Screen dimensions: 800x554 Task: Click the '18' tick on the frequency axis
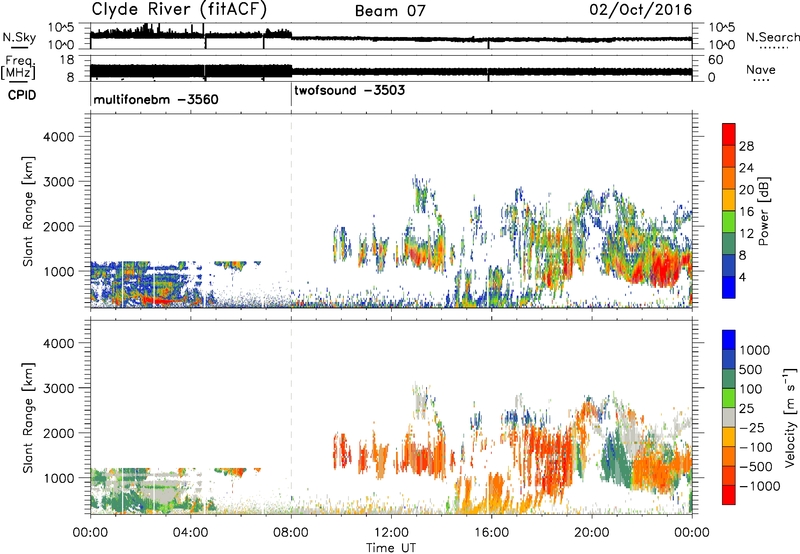point(67,60)
